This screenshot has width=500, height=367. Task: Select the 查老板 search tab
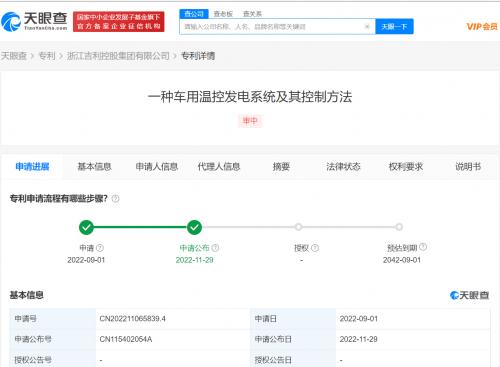click(223, 14)
